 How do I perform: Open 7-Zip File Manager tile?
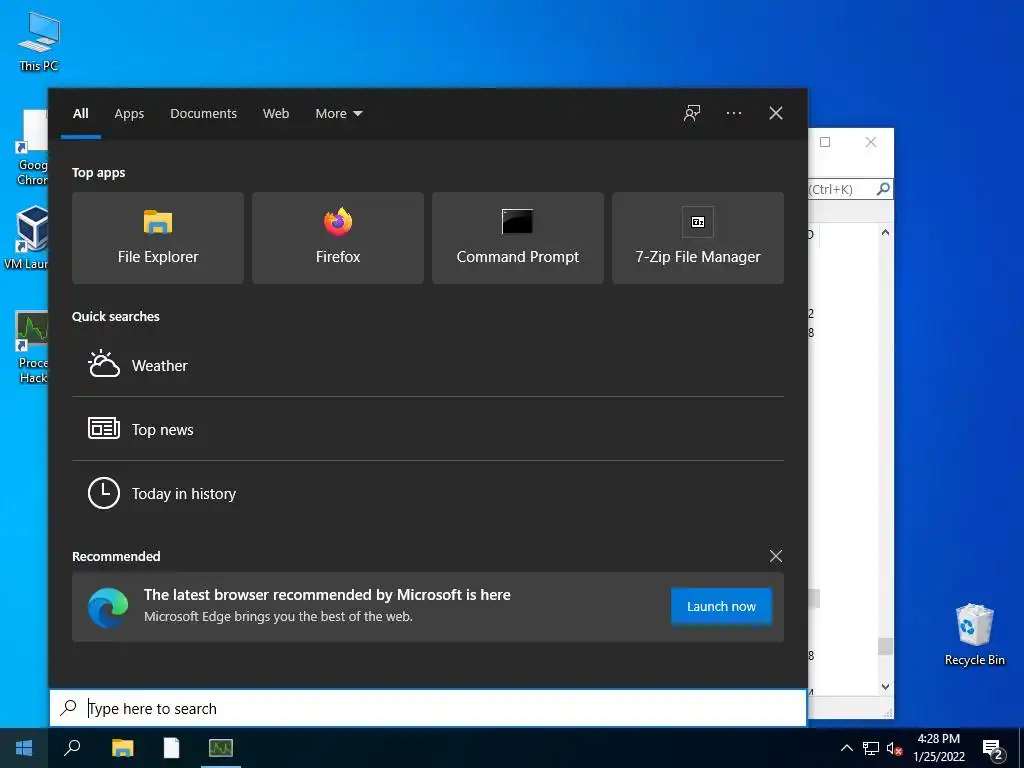click(x=697, y=238)
